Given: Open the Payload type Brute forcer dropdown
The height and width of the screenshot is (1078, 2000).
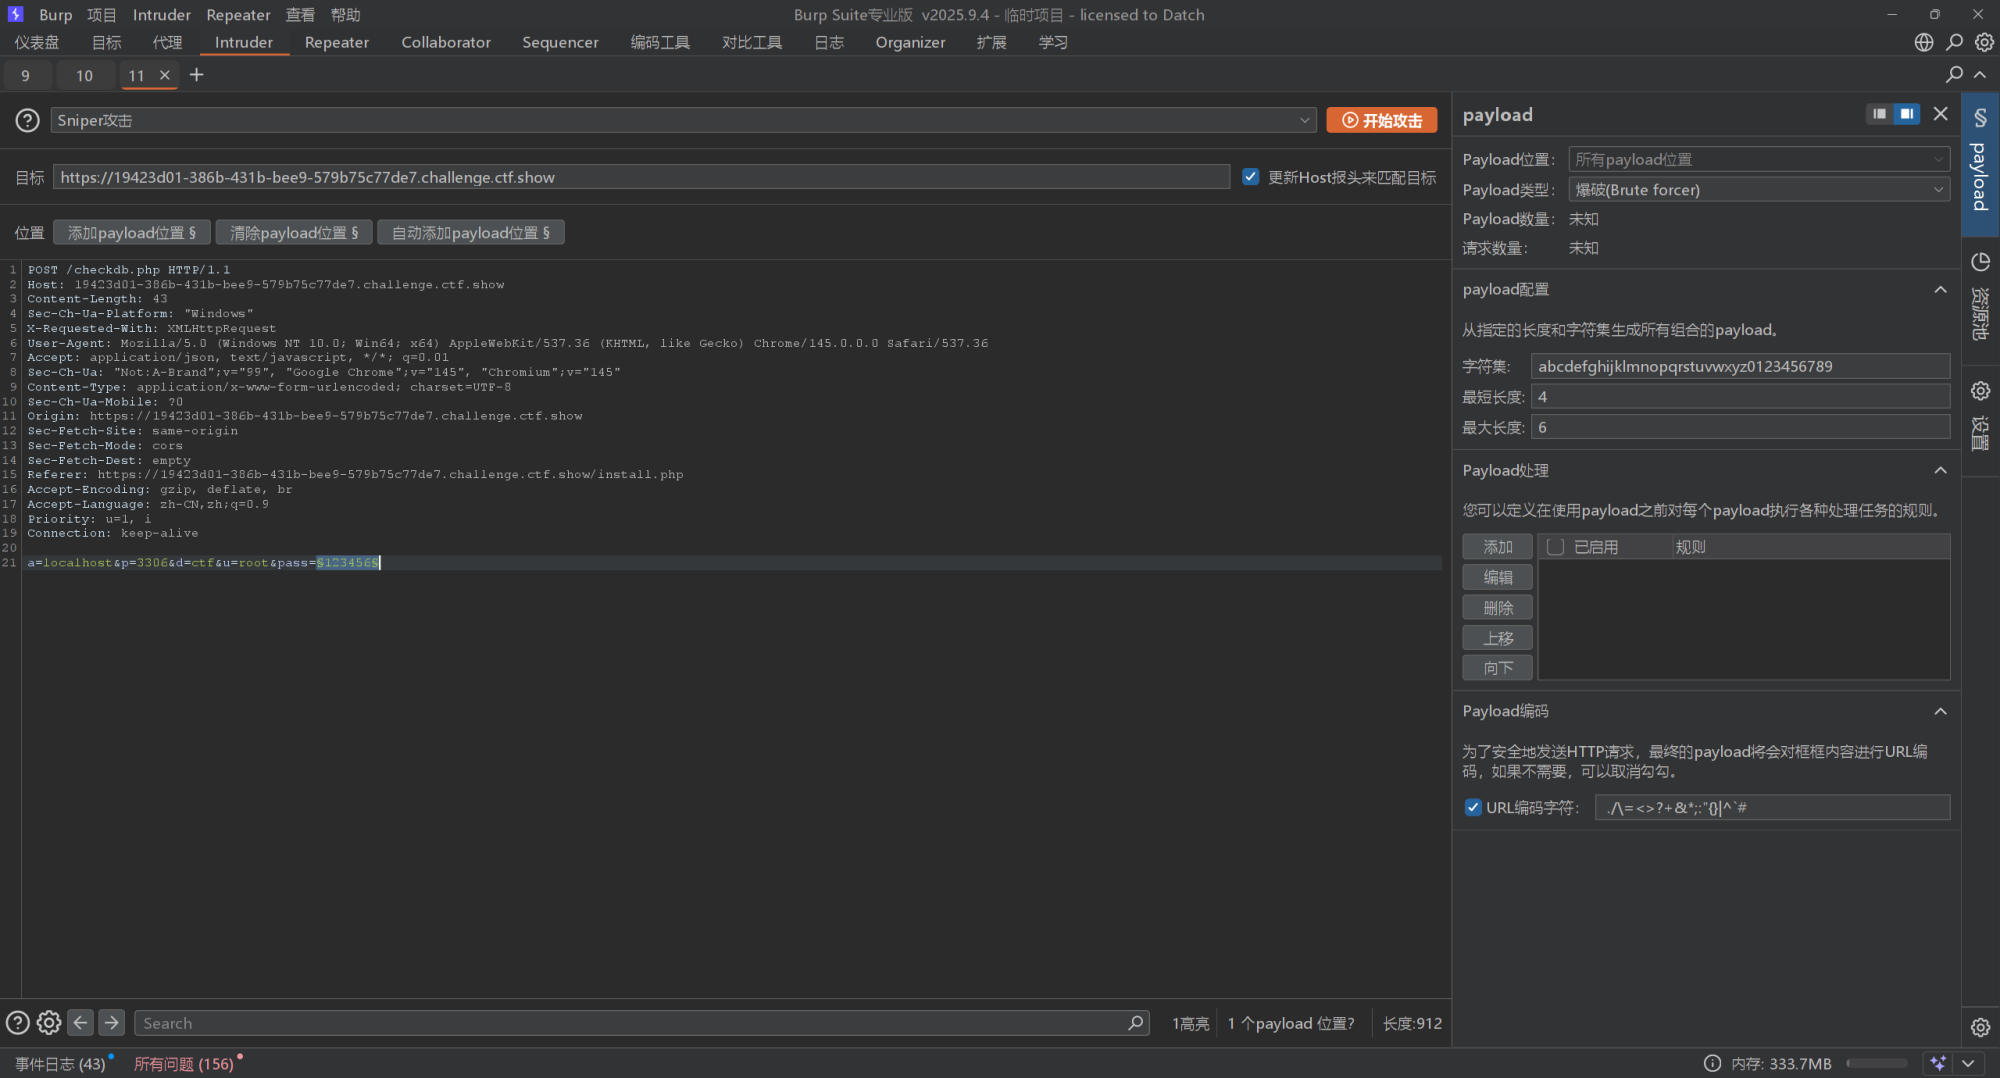Looking at the screenshot, I should (x=1758, y=190).
